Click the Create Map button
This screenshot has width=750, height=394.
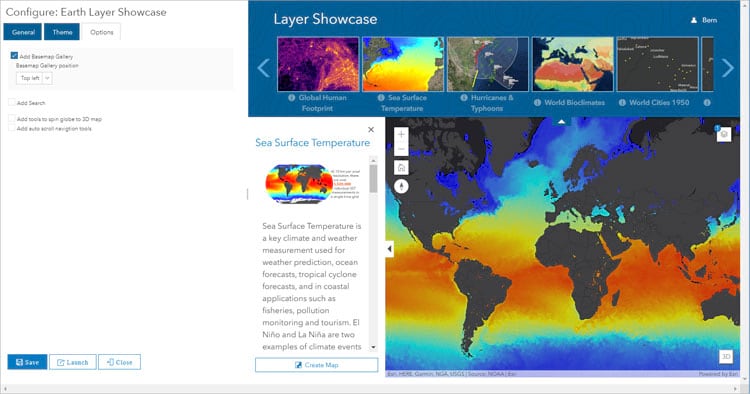(316, 365)
